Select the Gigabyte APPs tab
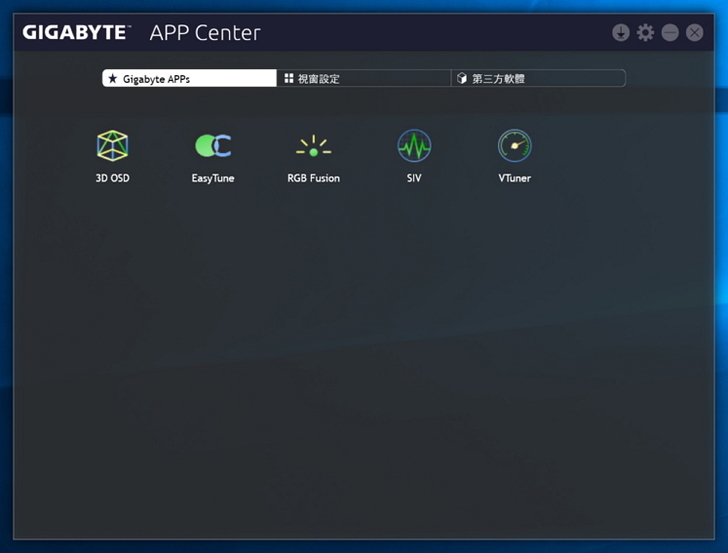Image resolution: width=728 pixels, height=553 pixels. 189,78
